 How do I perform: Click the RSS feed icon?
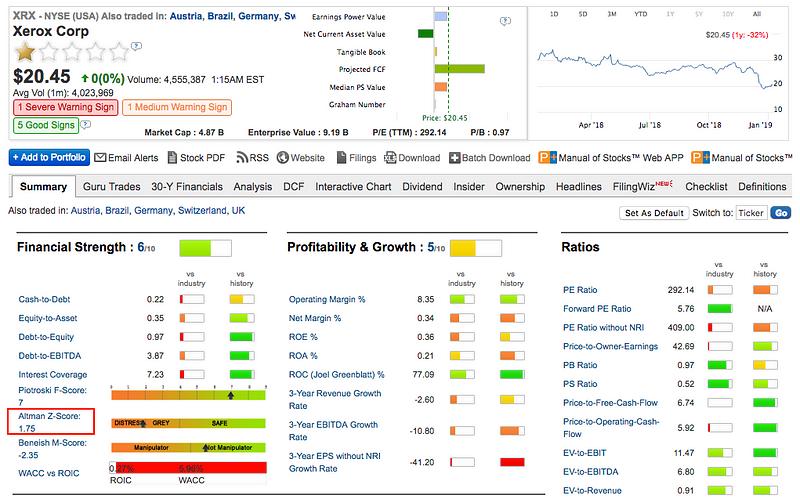(242, 158)
